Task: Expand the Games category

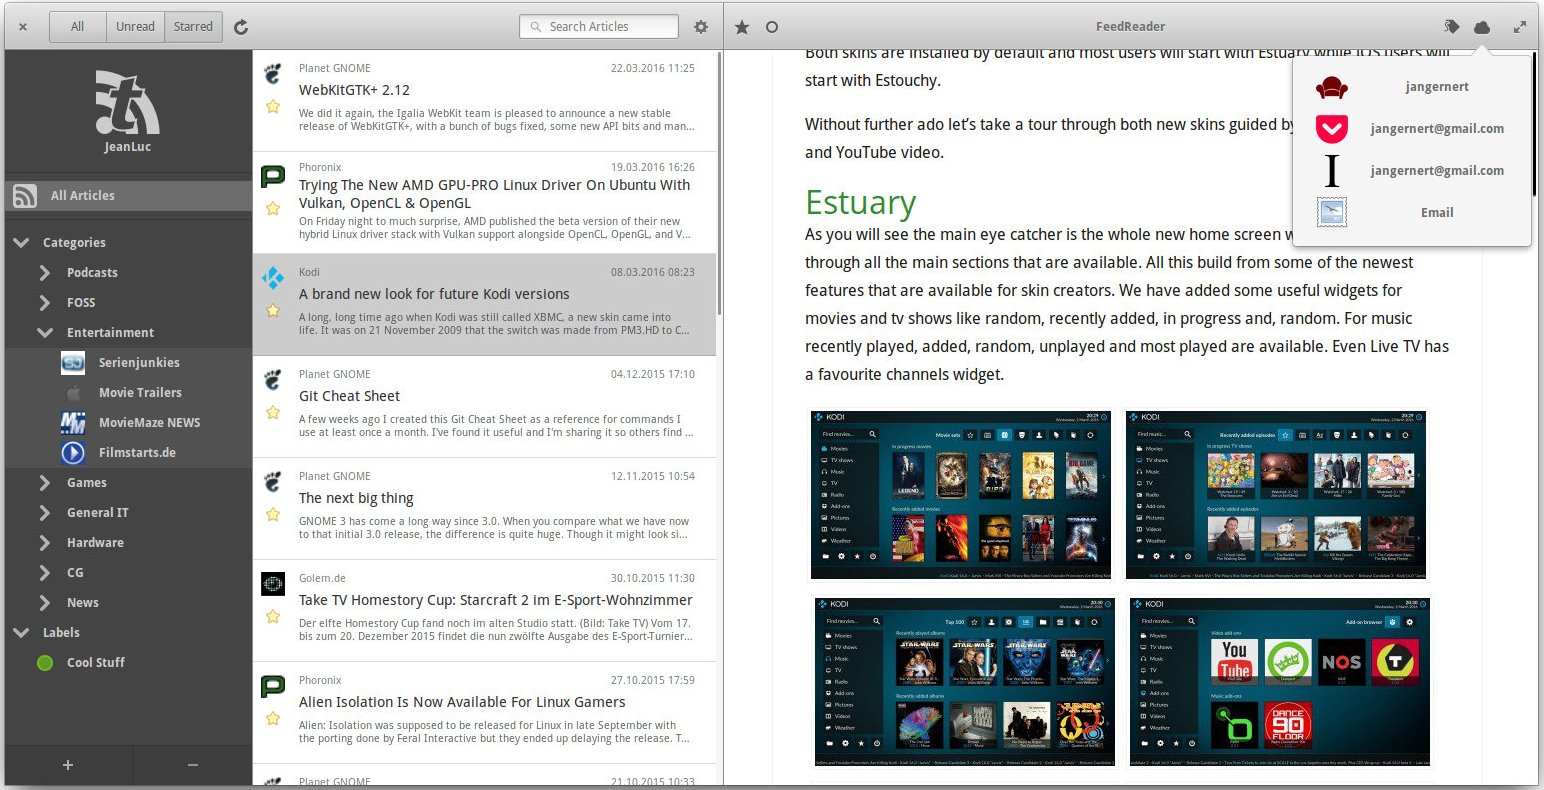Action: 45,482
